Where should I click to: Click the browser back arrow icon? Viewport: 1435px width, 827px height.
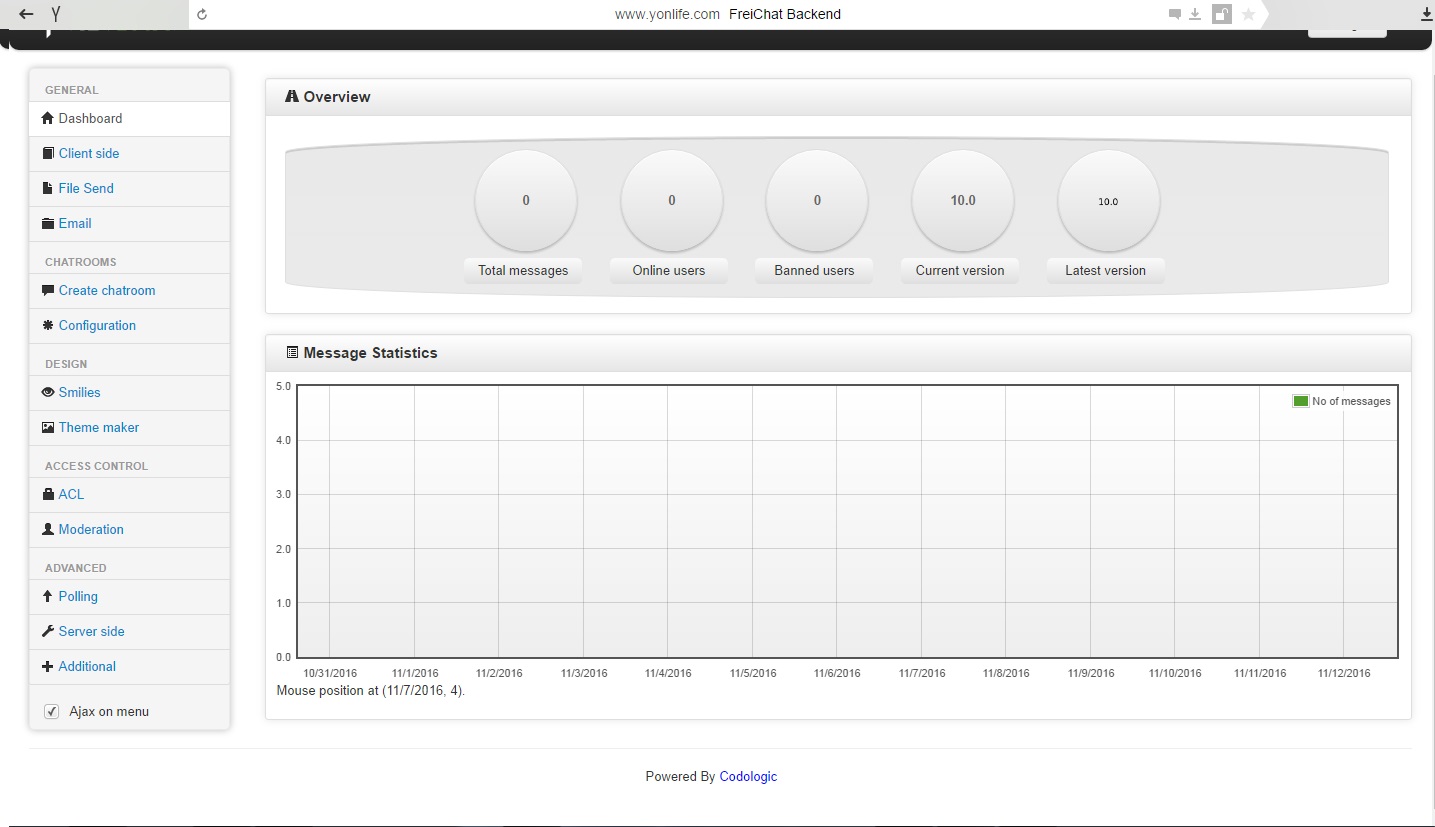pyautogui.click(x=26, y=14)
